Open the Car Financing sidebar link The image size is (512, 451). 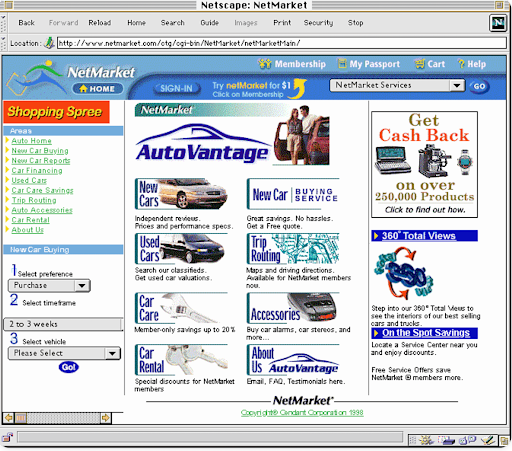[37, 171]
